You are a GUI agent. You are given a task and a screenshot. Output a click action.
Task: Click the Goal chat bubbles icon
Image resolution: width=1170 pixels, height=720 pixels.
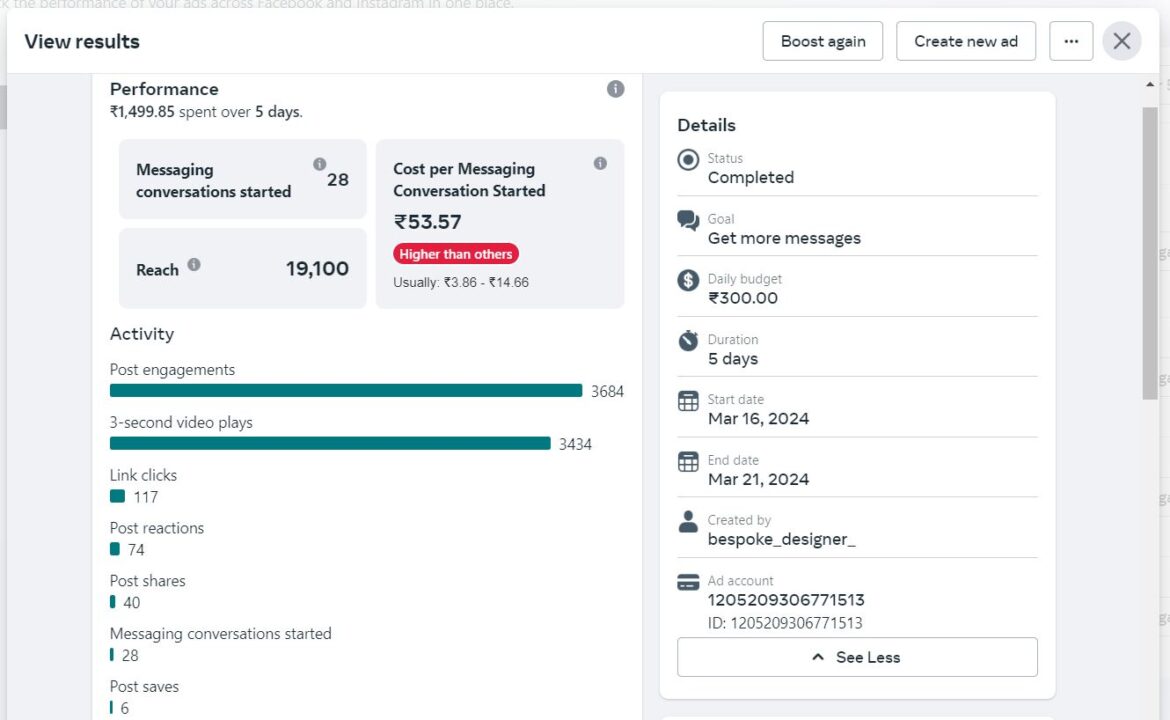tap(688, 220)
